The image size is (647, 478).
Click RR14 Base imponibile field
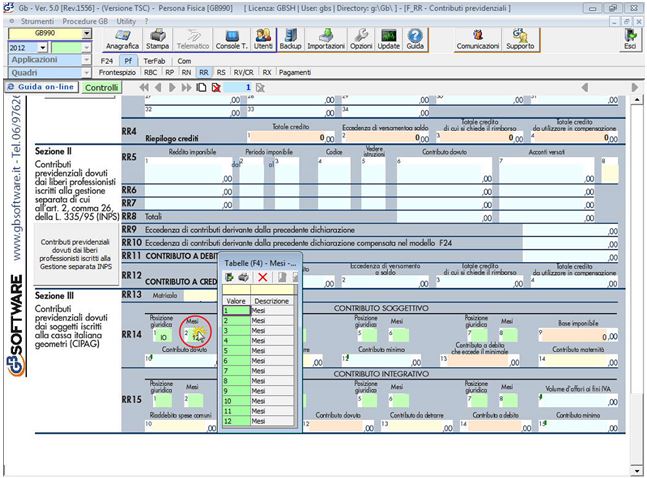click(578, 335)
